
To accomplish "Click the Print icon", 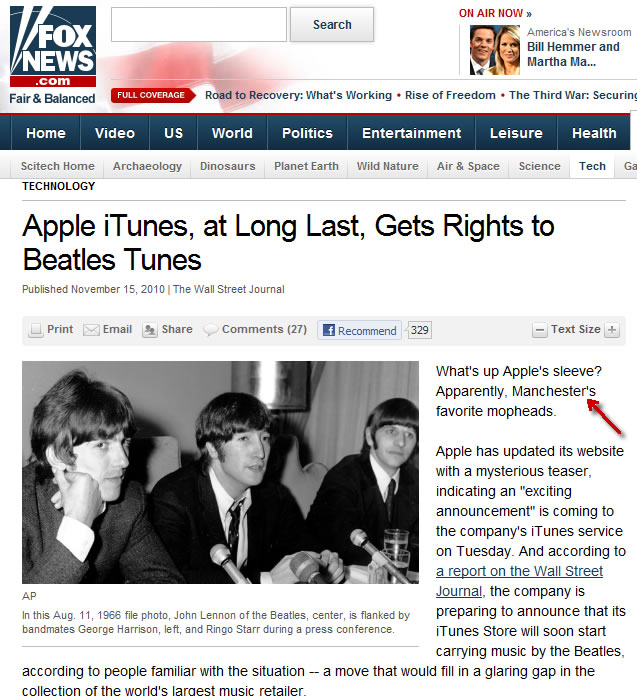I will pos(36,330).
